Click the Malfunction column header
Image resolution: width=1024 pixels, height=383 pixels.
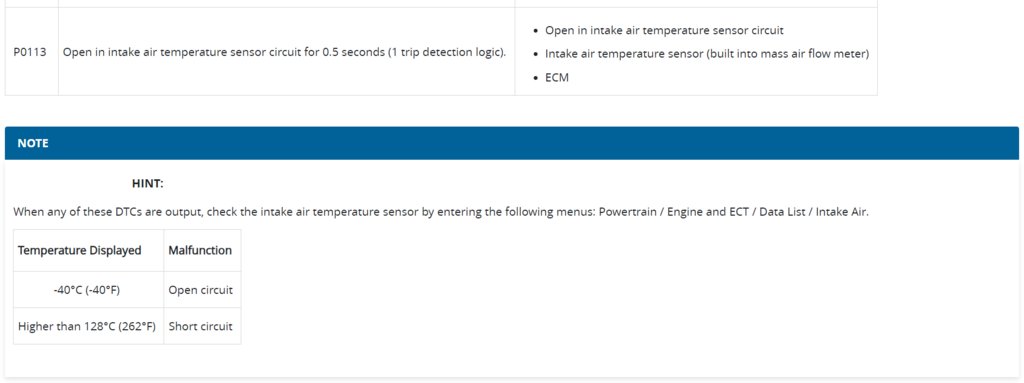(202, 250)
